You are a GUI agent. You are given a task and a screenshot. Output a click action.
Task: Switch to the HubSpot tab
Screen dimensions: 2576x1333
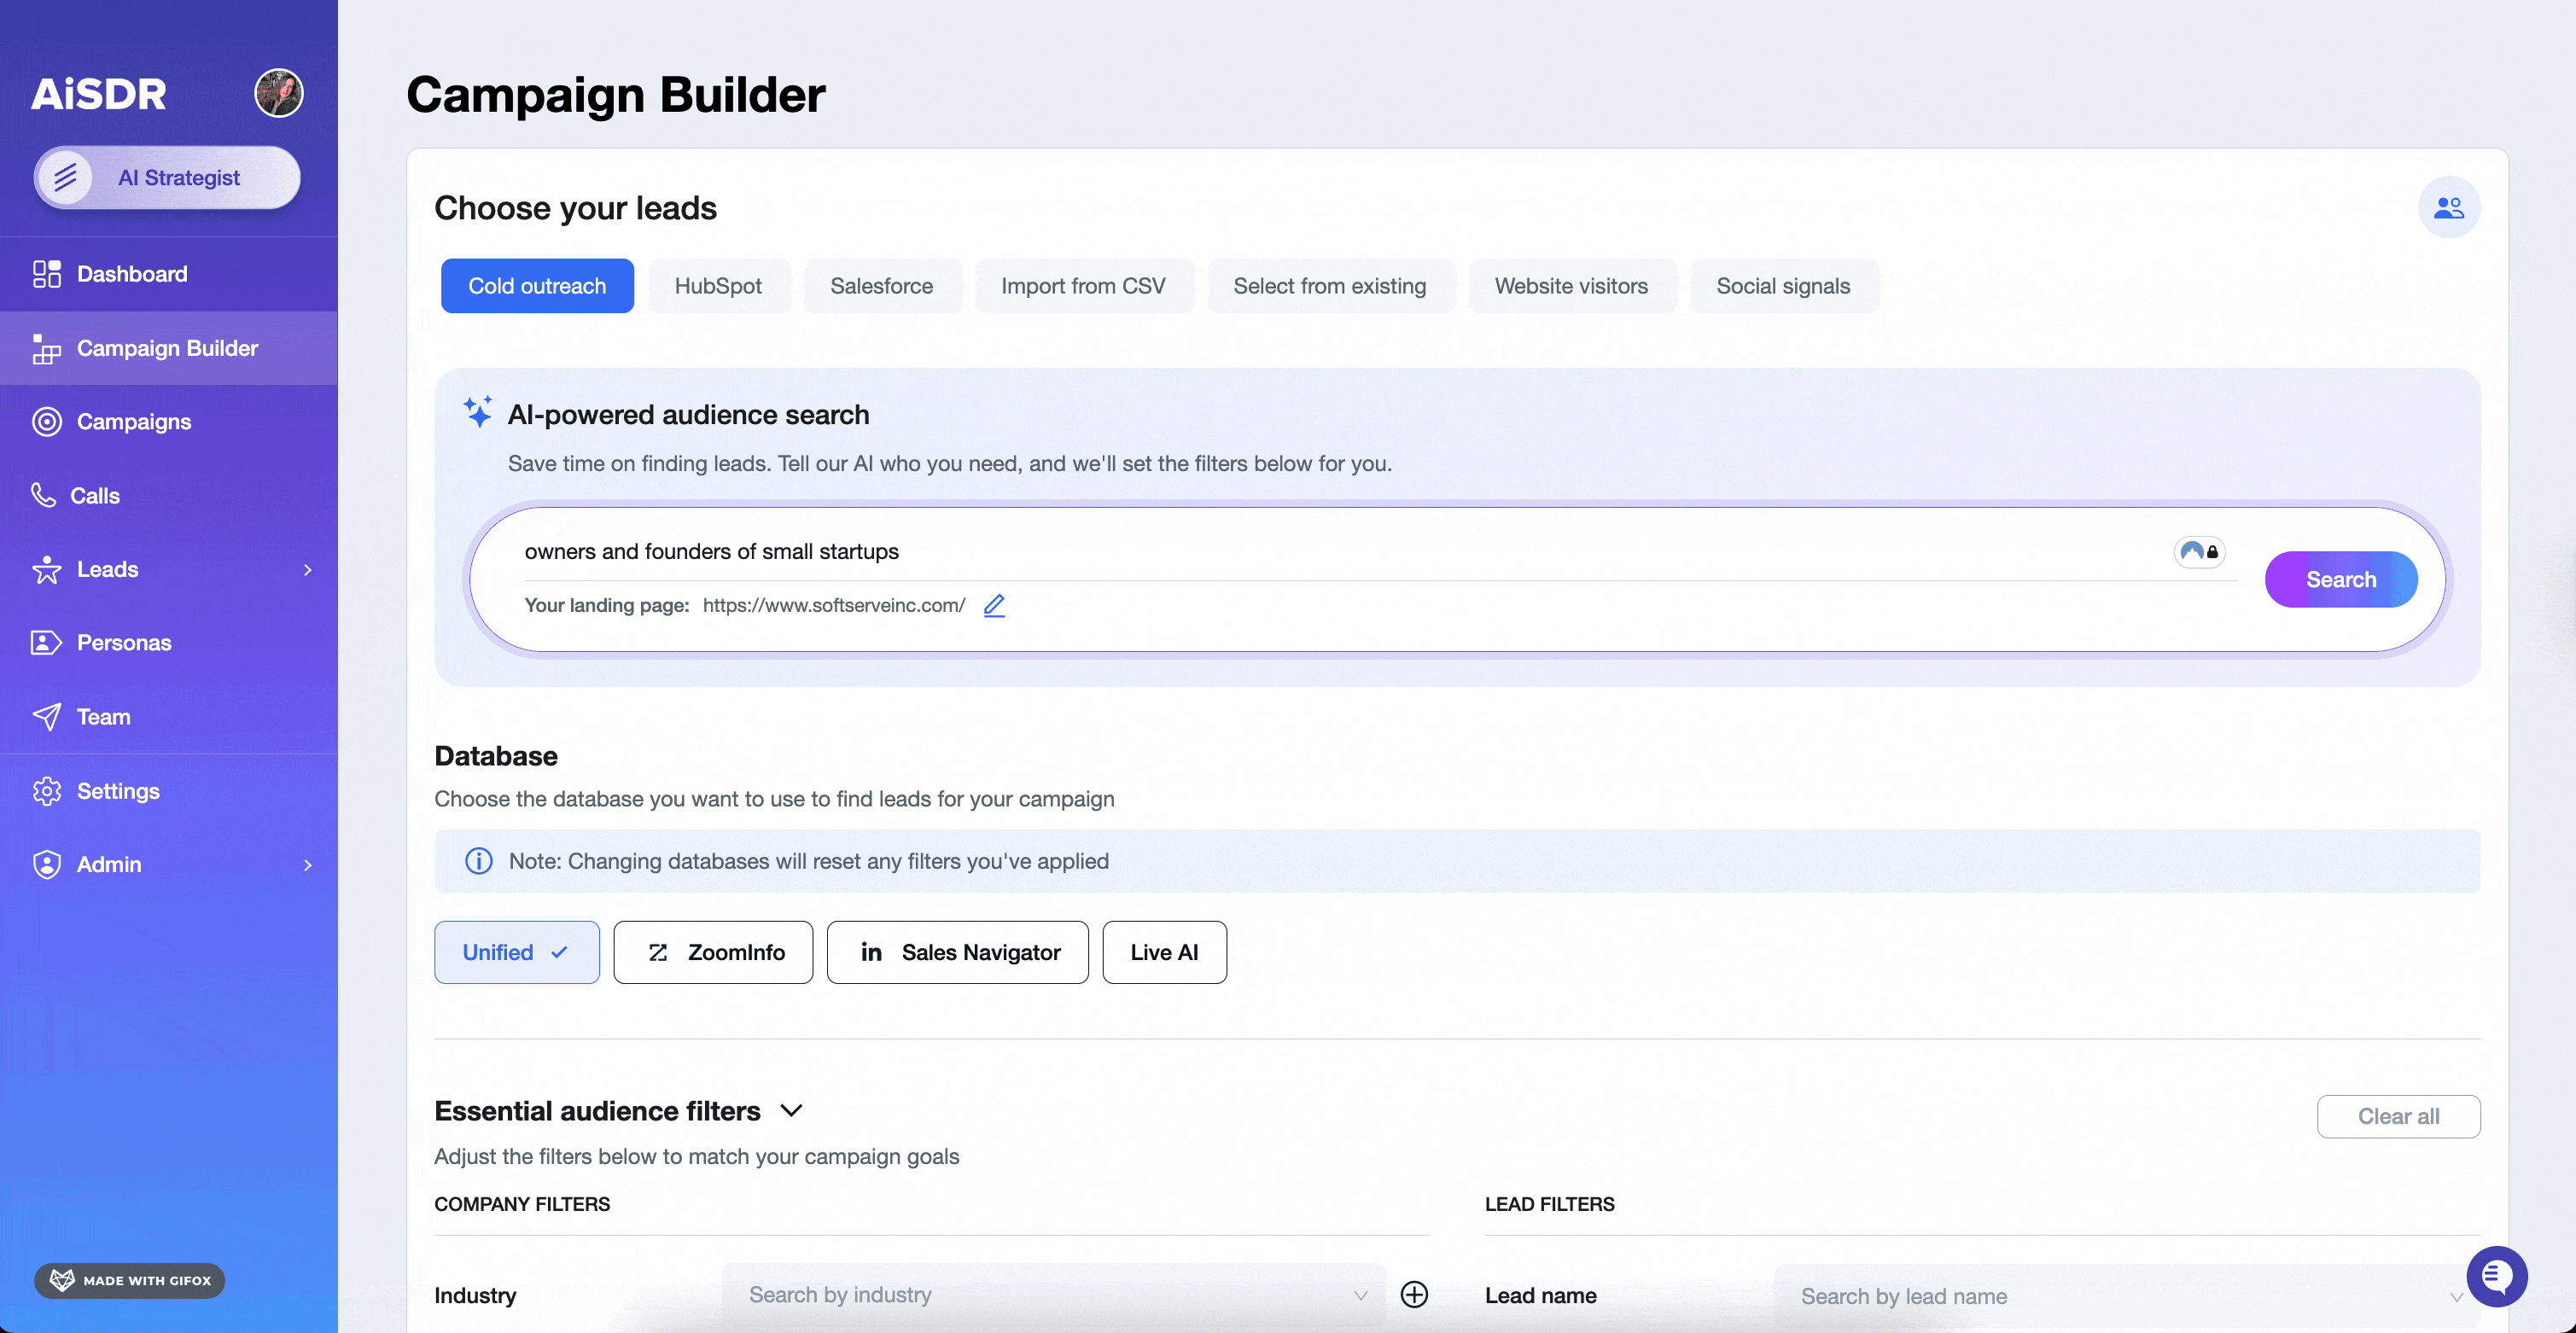click(718, 286)
